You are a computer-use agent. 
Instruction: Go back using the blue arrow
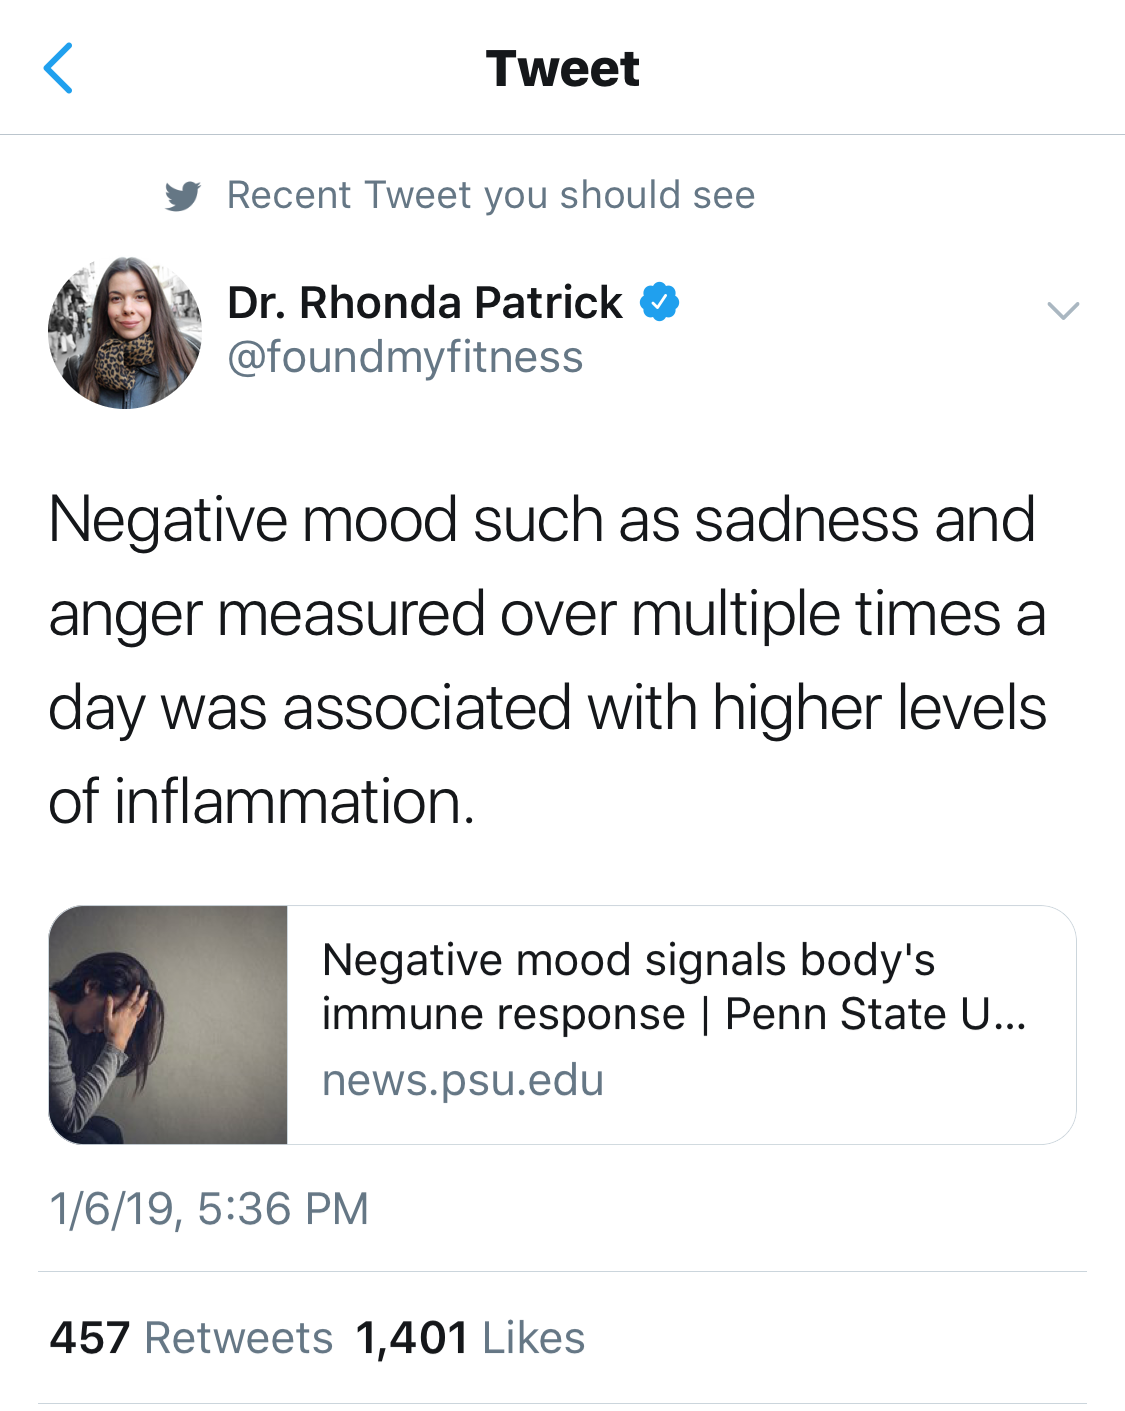click(59, 69)
